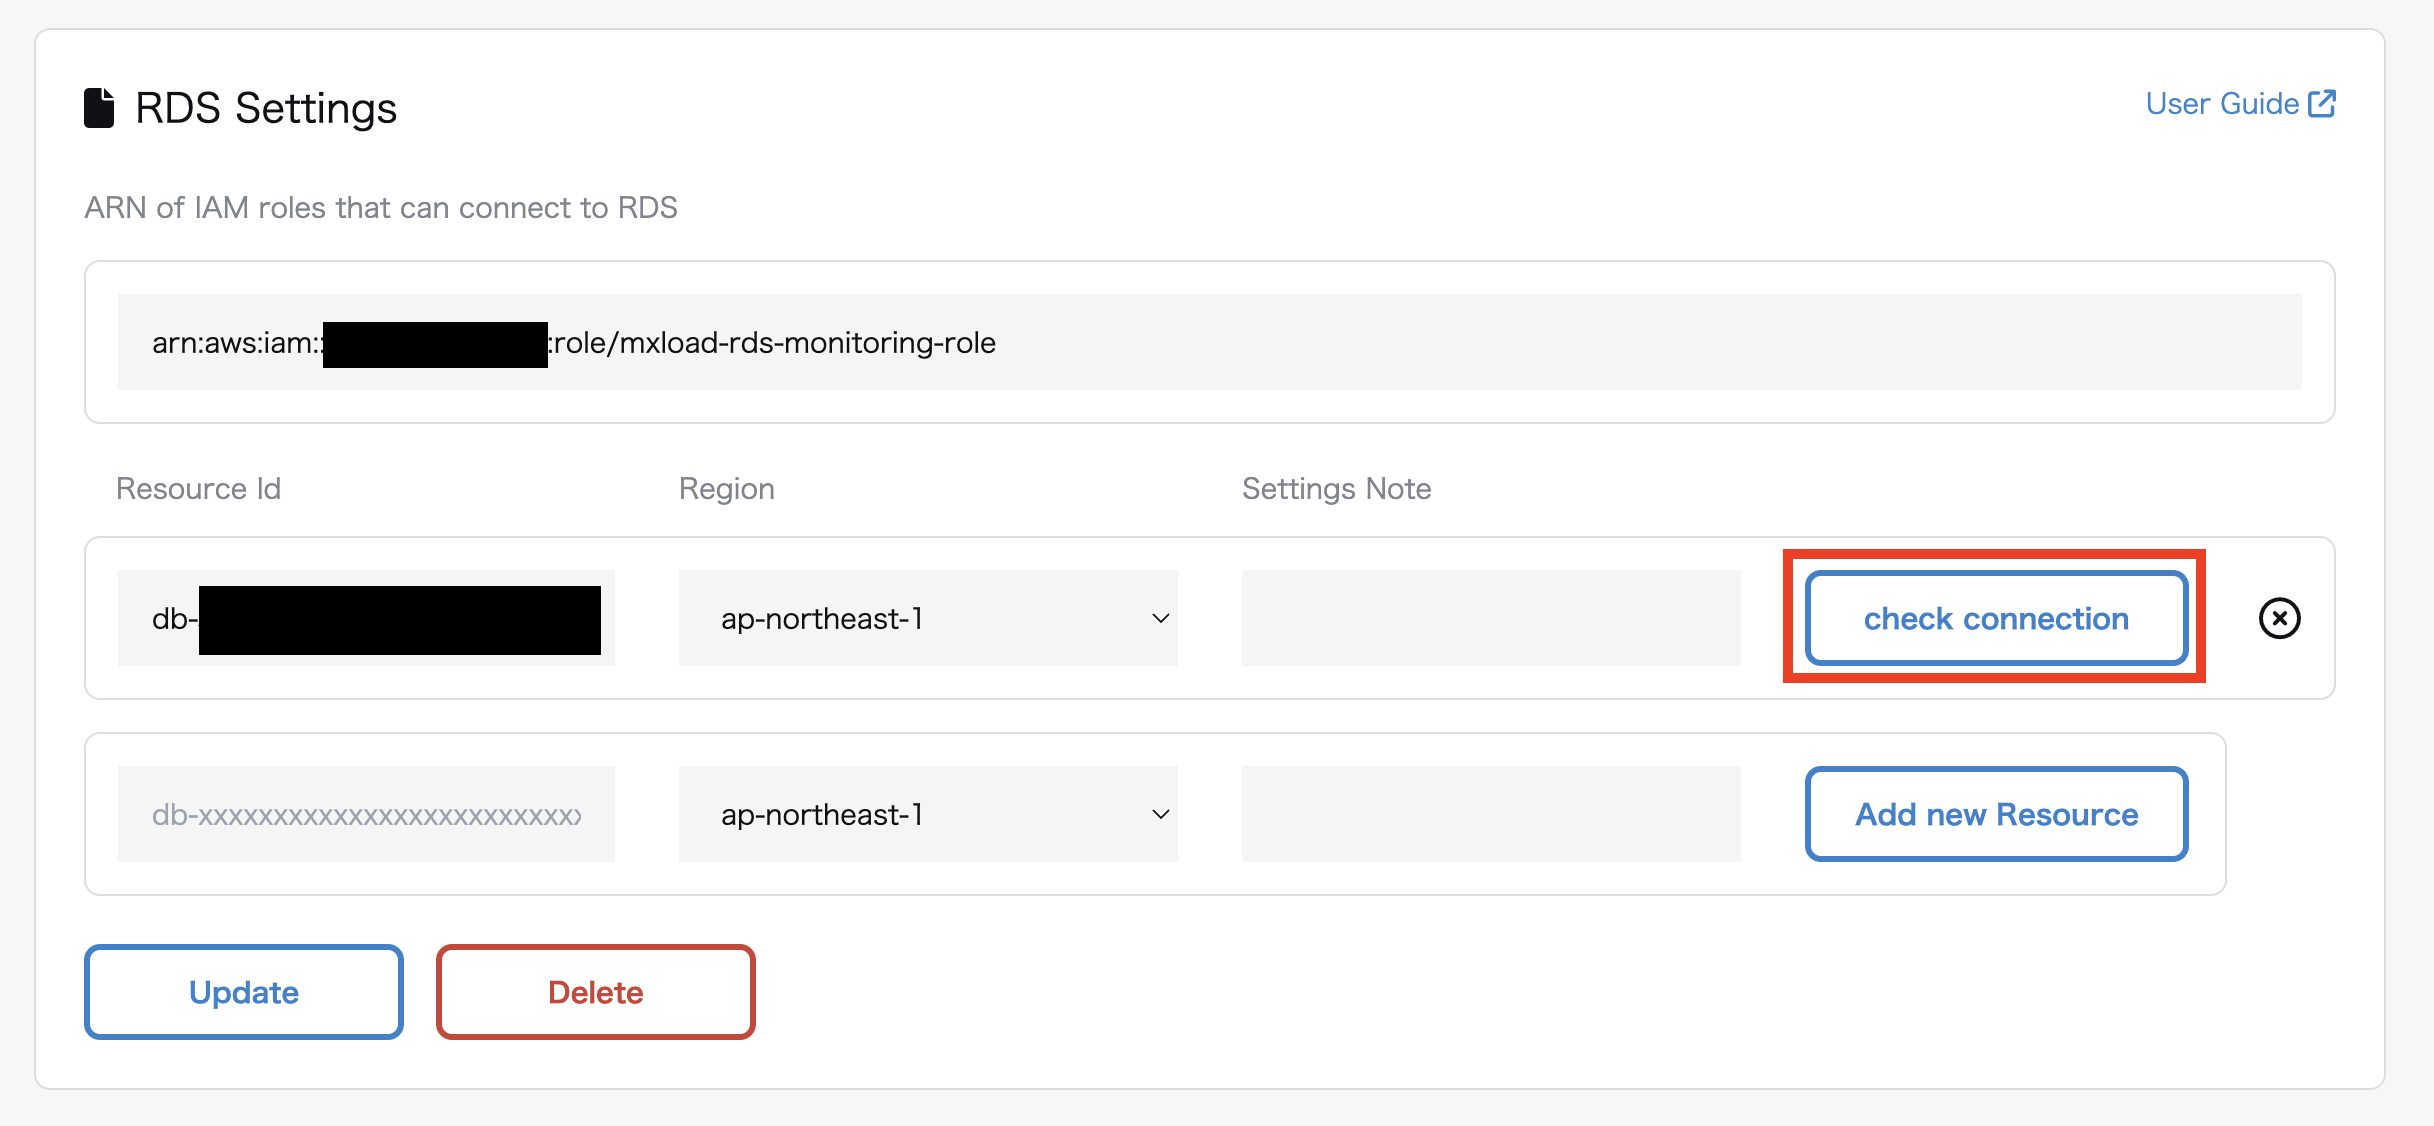
Task: Click the existing db- Resource Id field
Action: pos(366,618)
